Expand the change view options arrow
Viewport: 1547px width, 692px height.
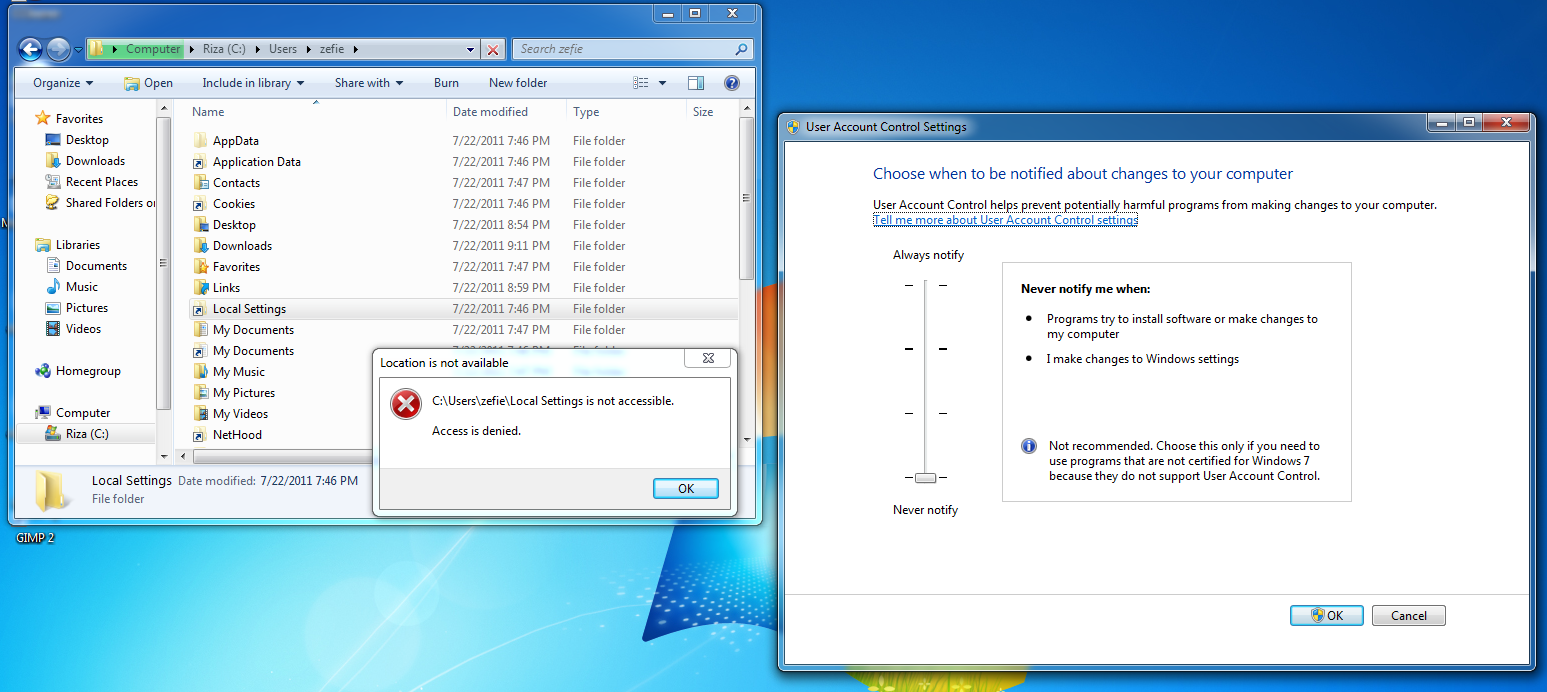(x=662, y=83)
